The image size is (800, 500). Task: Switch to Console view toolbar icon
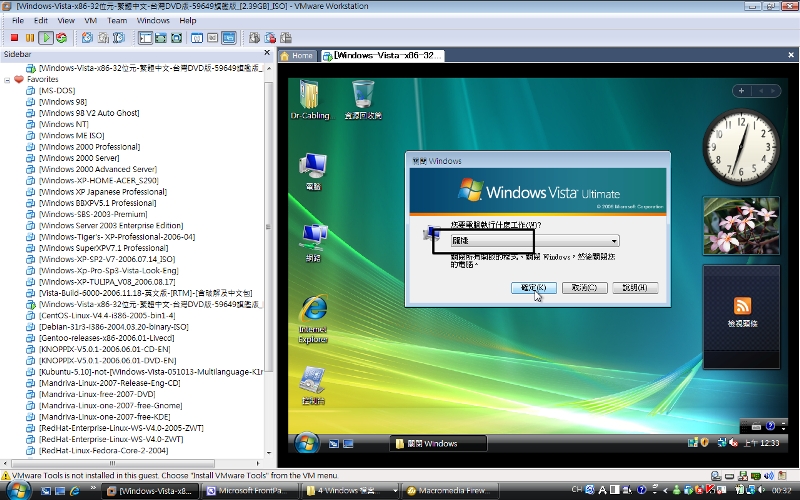point(229,38)
